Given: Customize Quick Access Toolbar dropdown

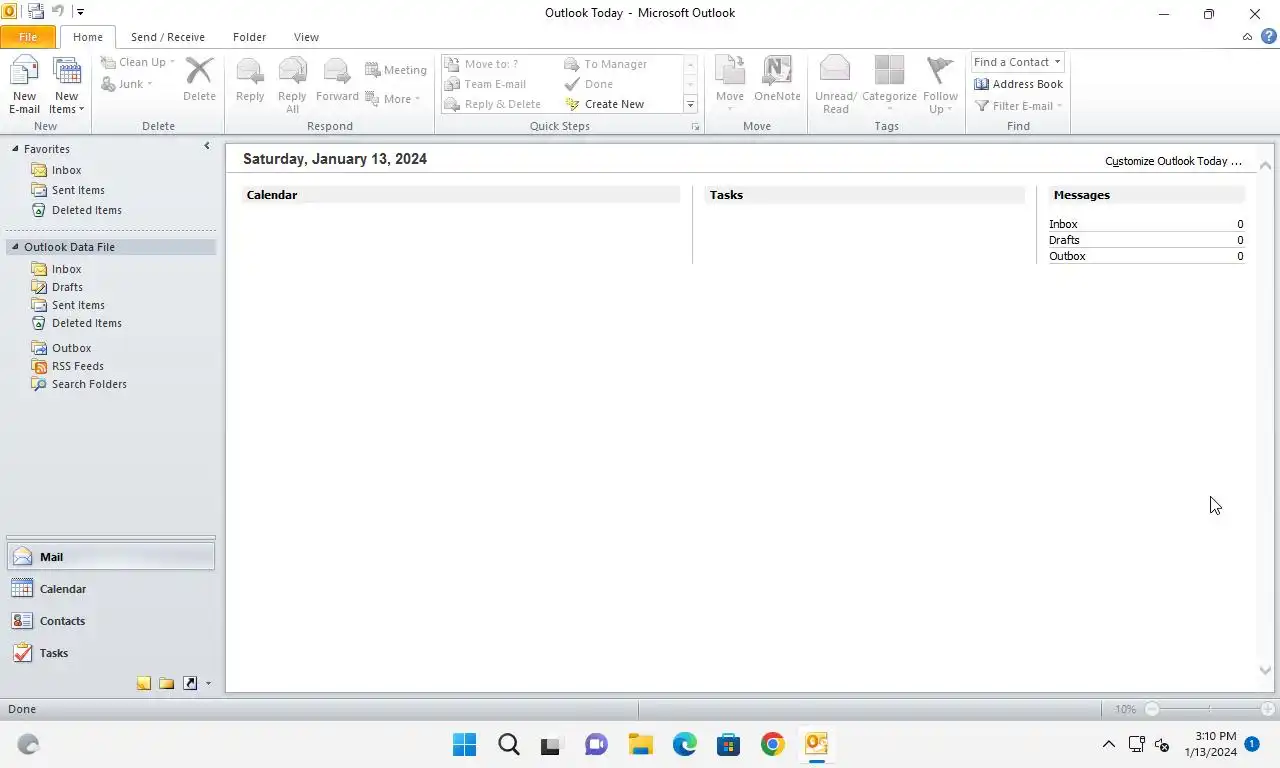Looking at the screenshot, I should pos(80,13).
